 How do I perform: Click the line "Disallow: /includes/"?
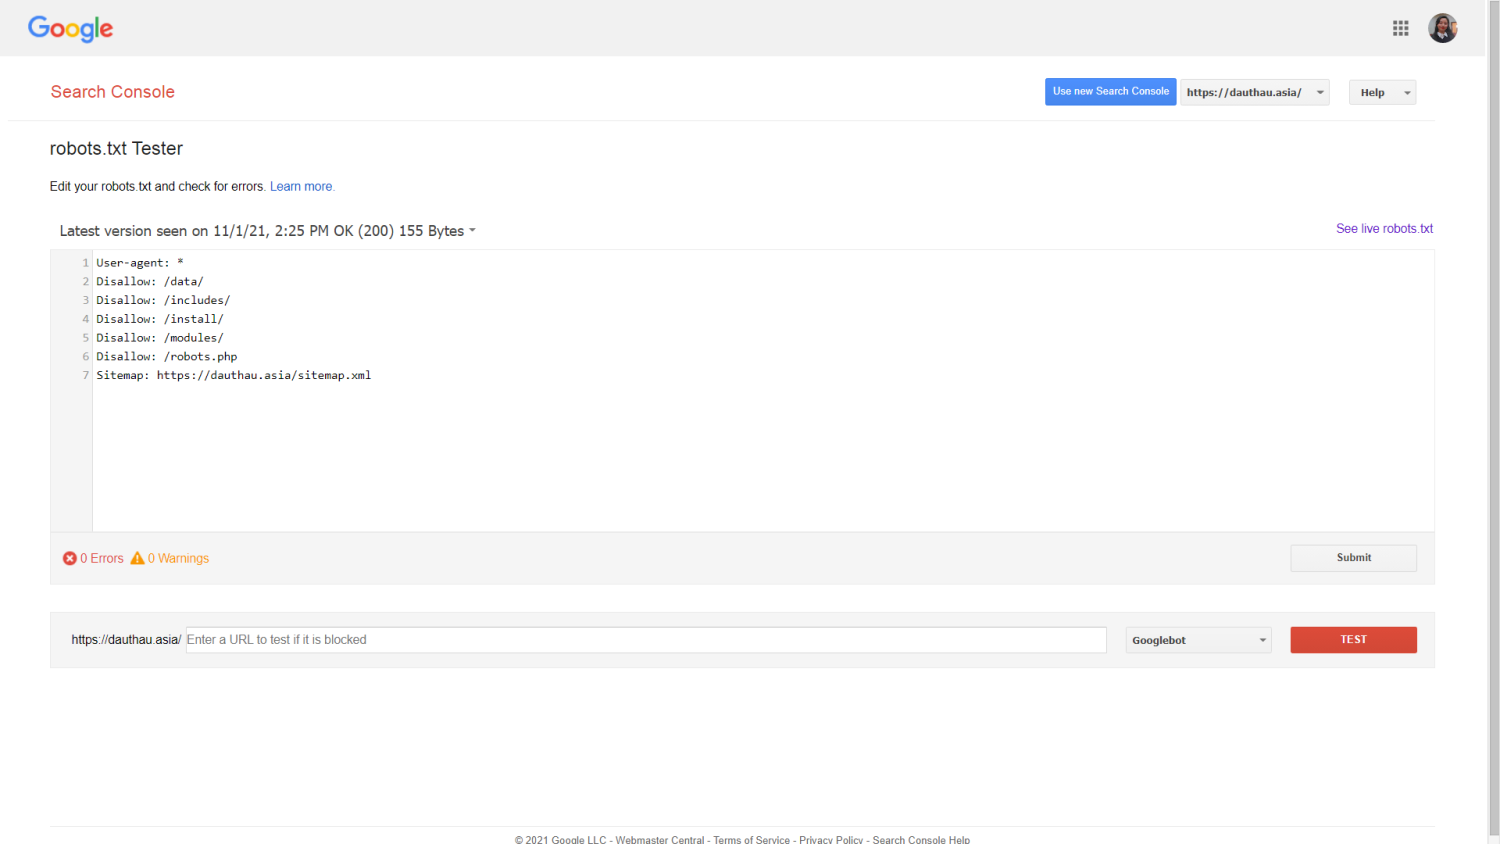tap(163, 300)
